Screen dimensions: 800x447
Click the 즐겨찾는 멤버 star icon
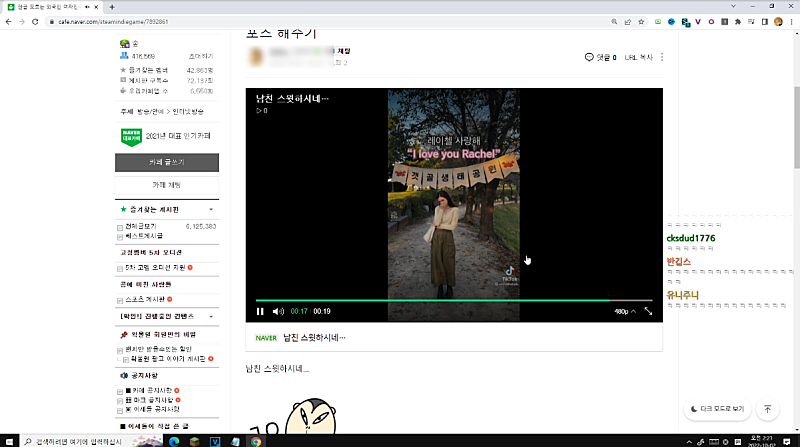click(123, 70)
